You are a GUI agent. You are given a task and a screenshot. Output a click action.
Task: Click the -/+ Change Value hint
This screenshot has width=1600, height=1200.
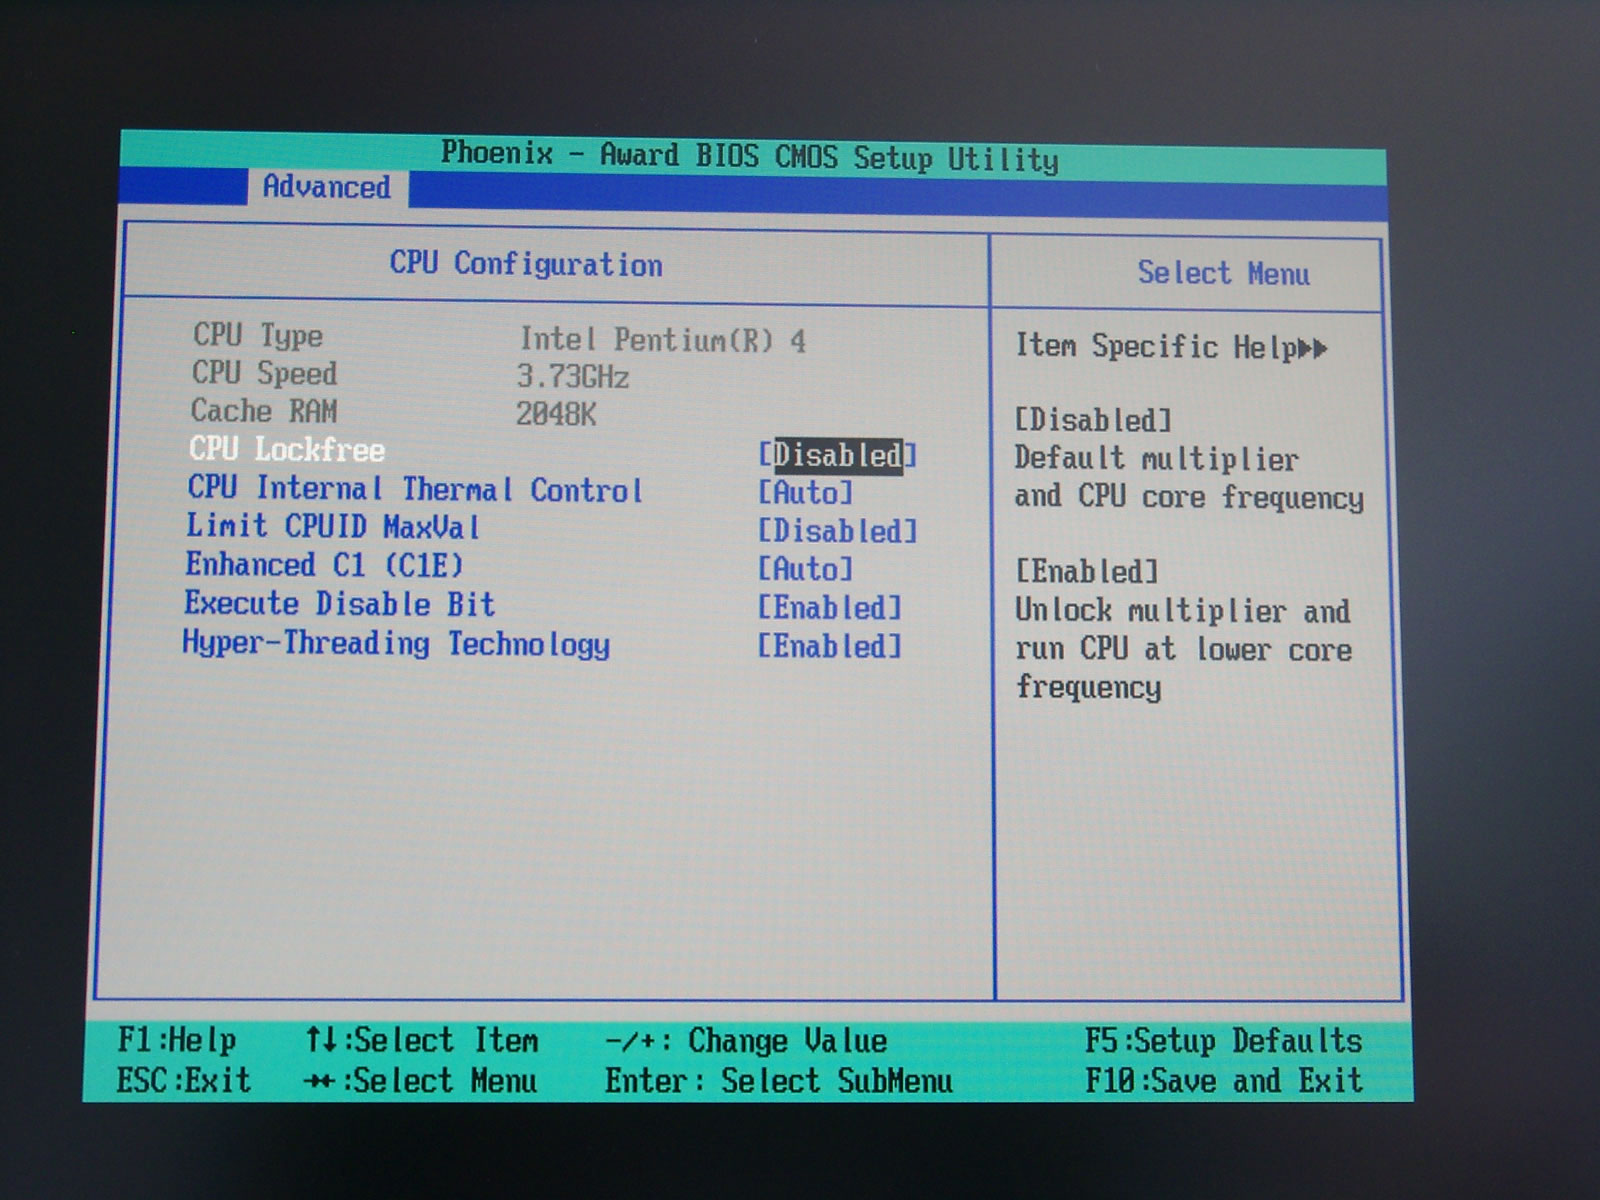[x=745, y=1041]
